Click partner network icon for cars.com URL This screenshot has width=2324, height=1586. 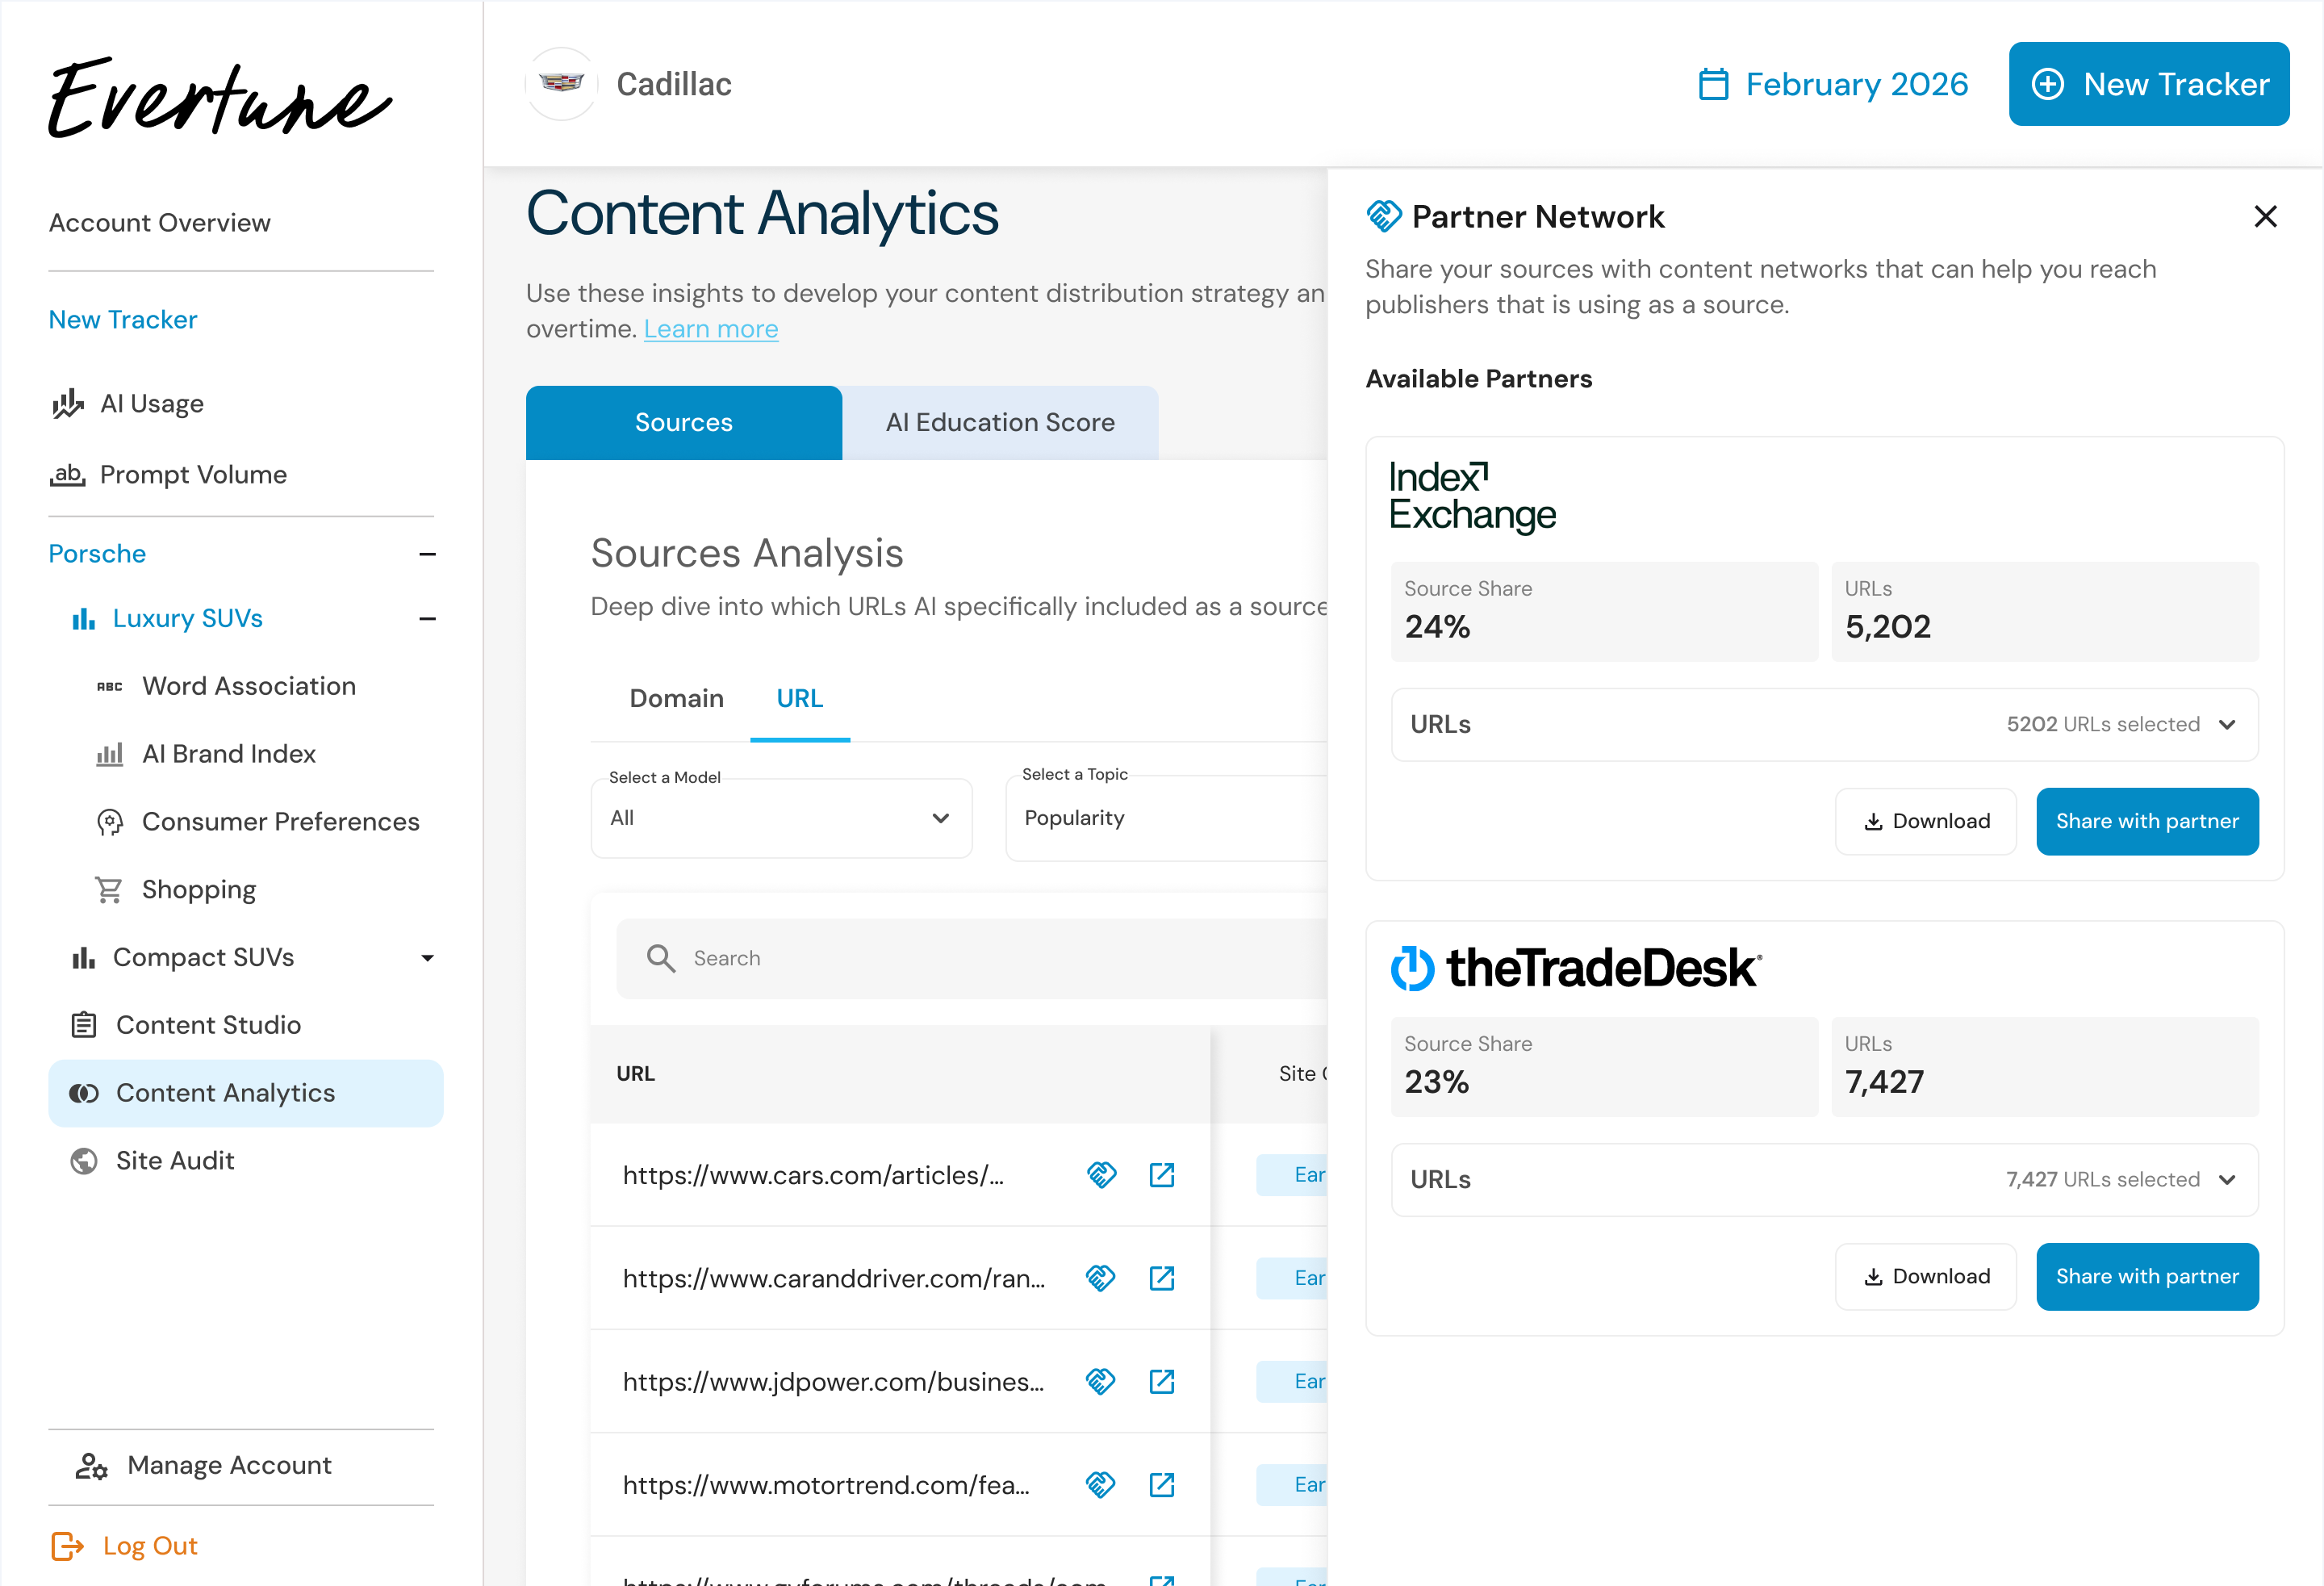tap(1101, 1175)
